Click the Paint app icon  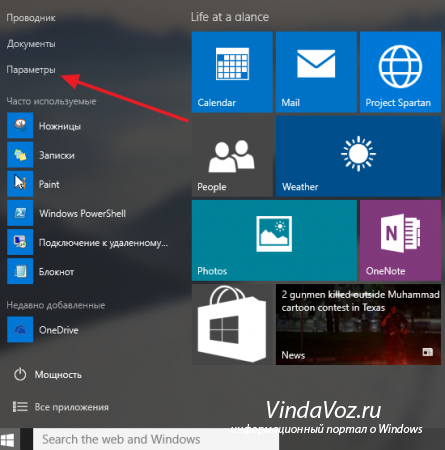click(x=20, y=184)
